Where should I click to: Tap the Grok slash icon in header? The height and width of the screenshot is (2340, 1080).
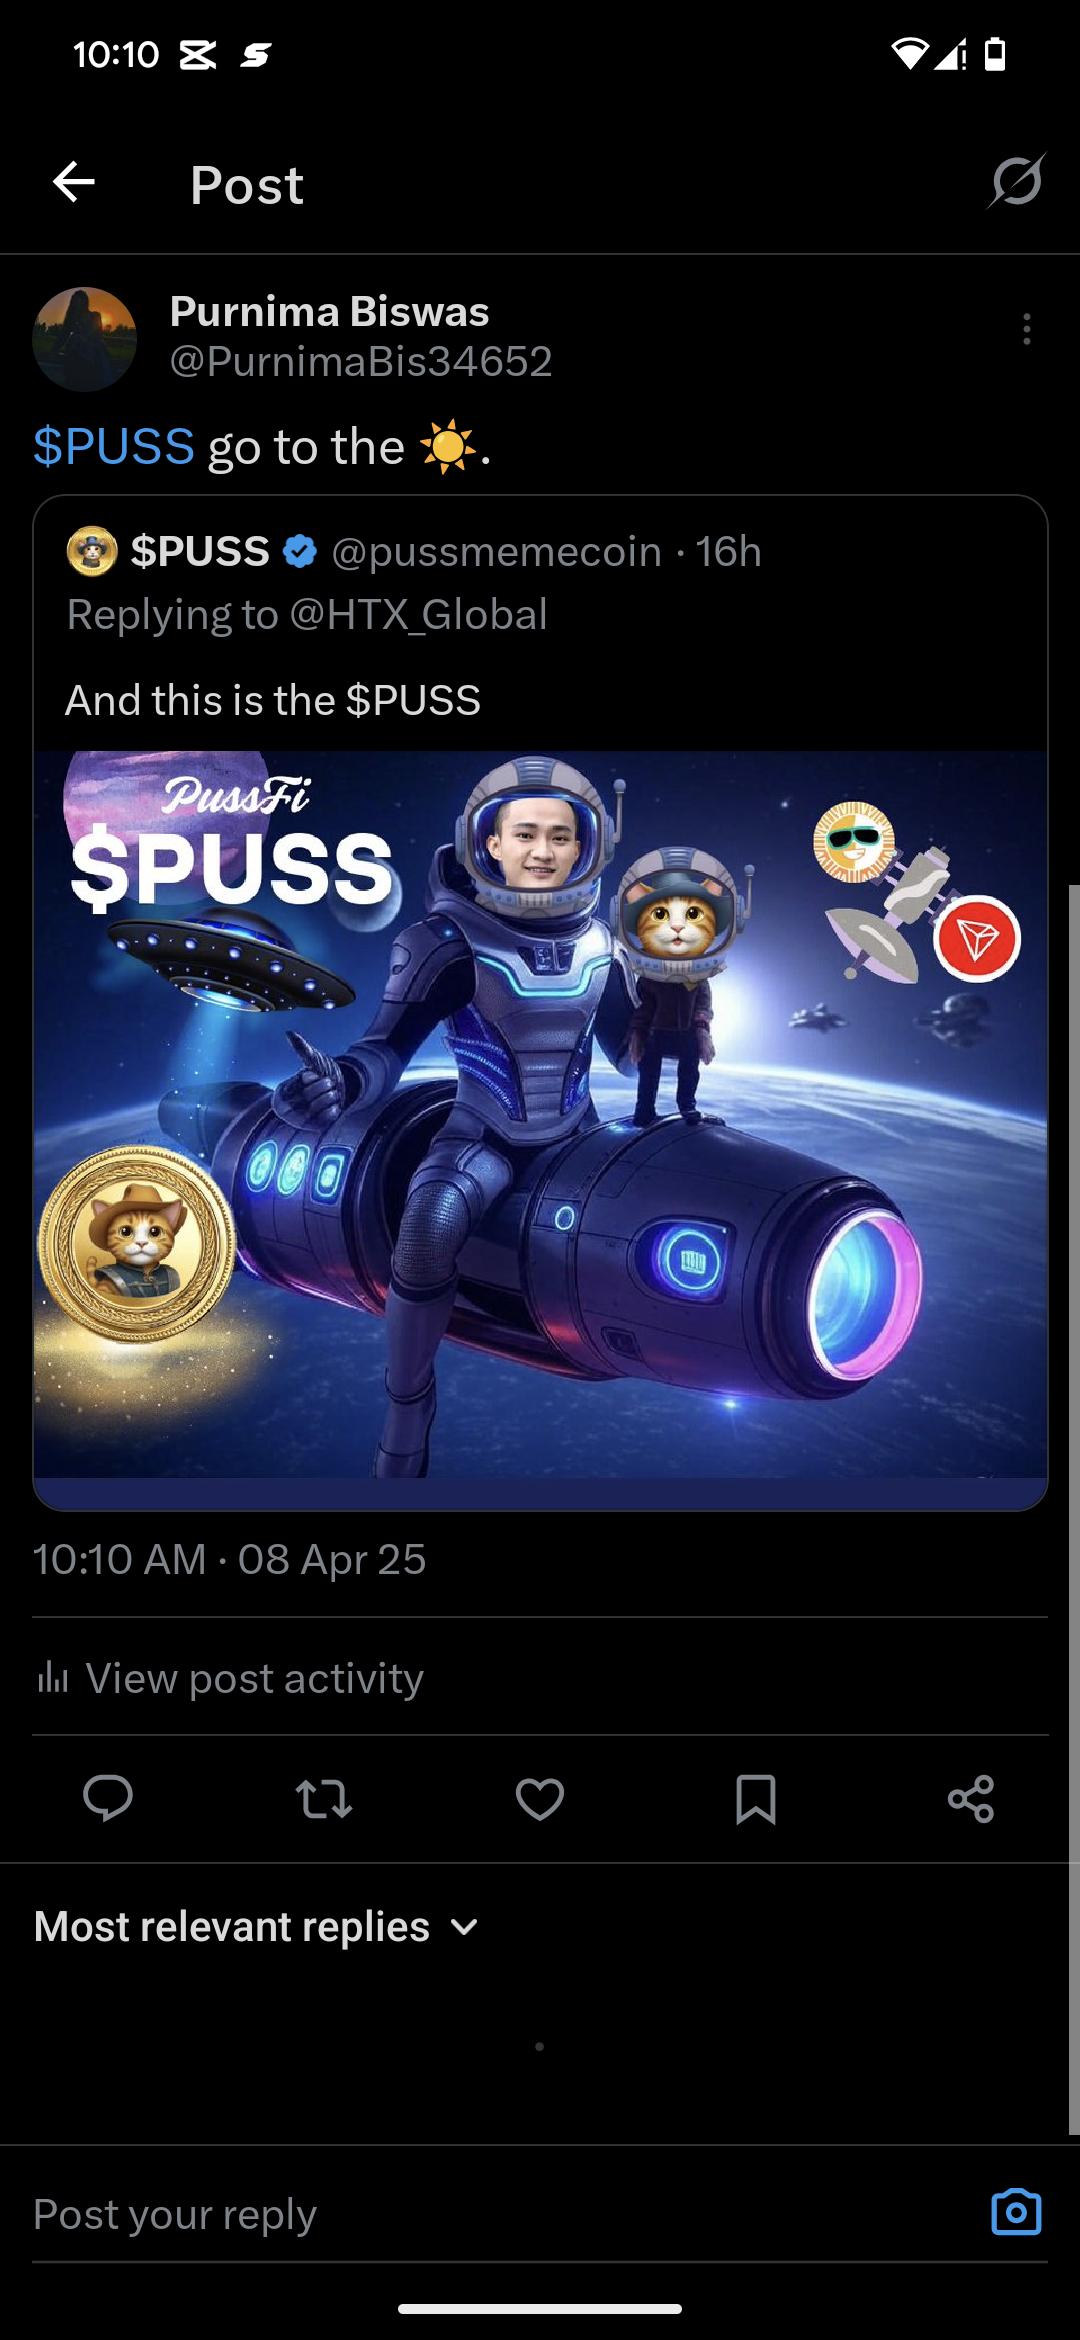(1017, 181)
